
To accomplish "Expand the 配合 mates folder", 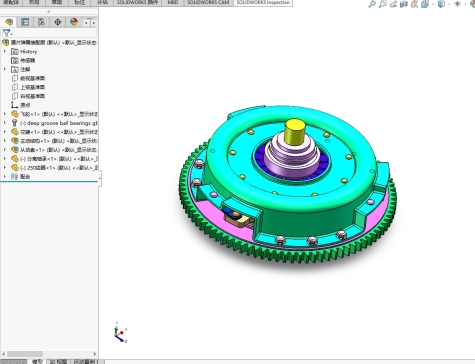I will 5,176.
